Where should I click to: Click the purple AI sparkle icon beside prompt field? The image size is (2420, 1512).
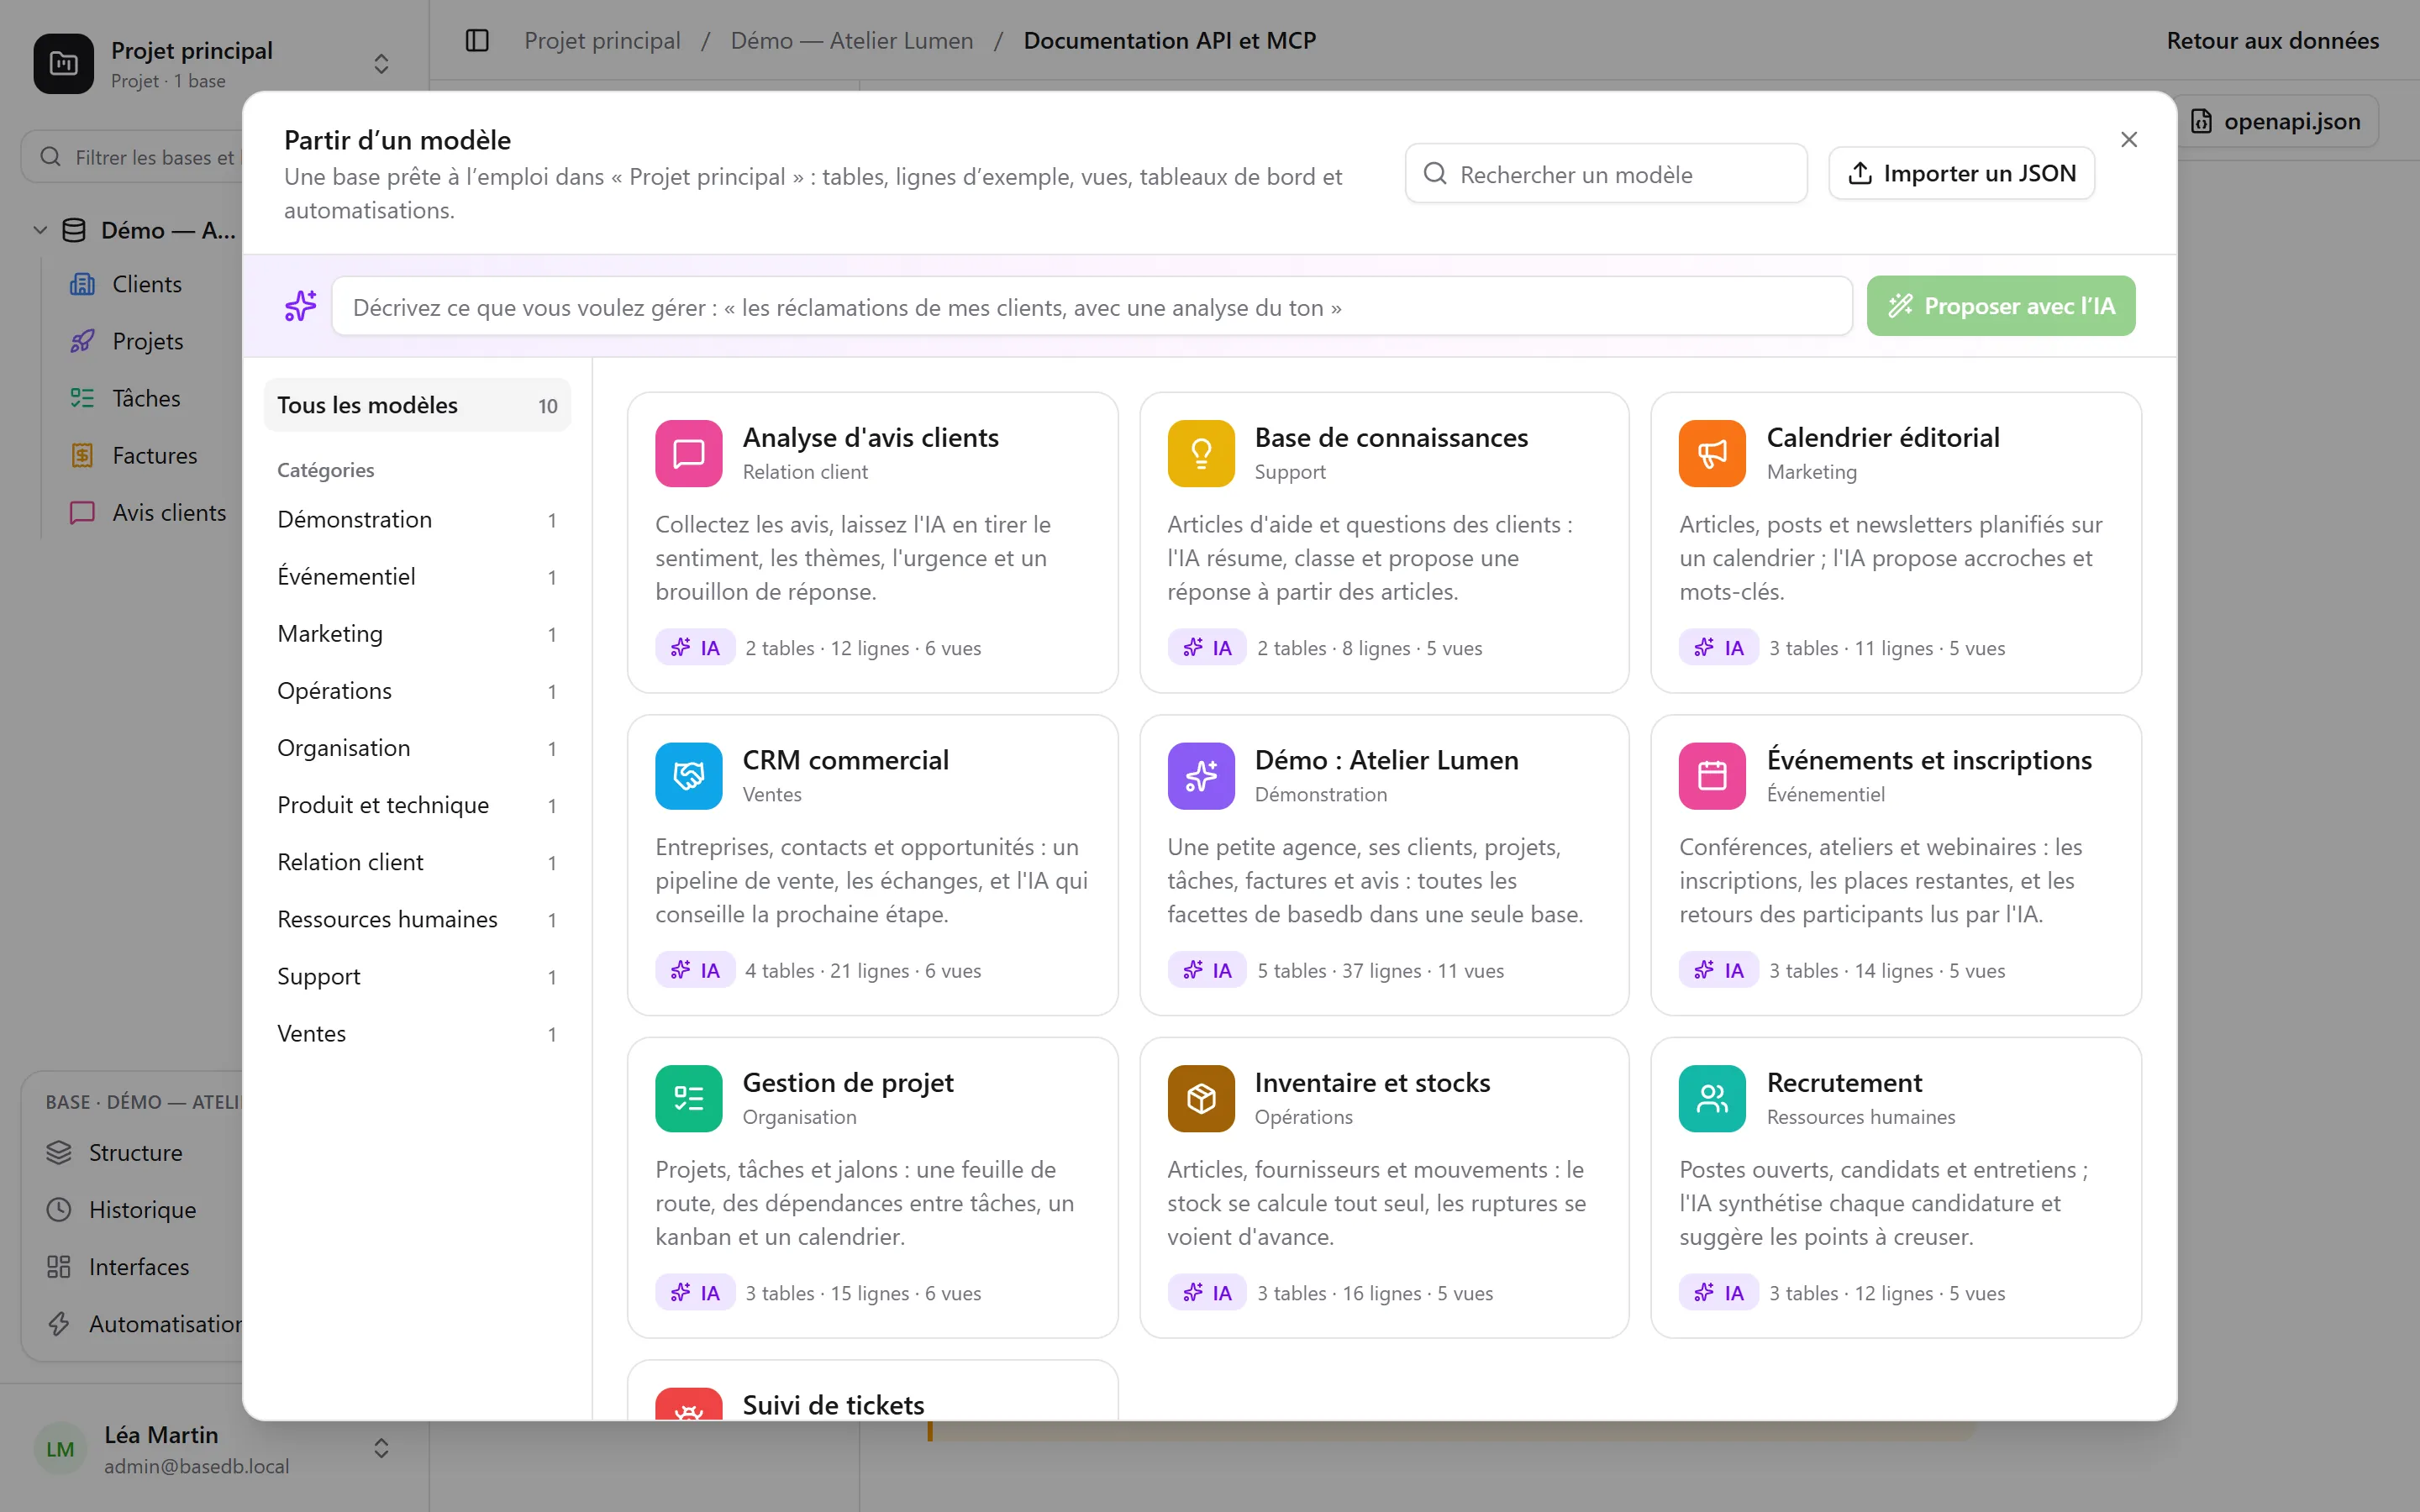click(300, 306)
